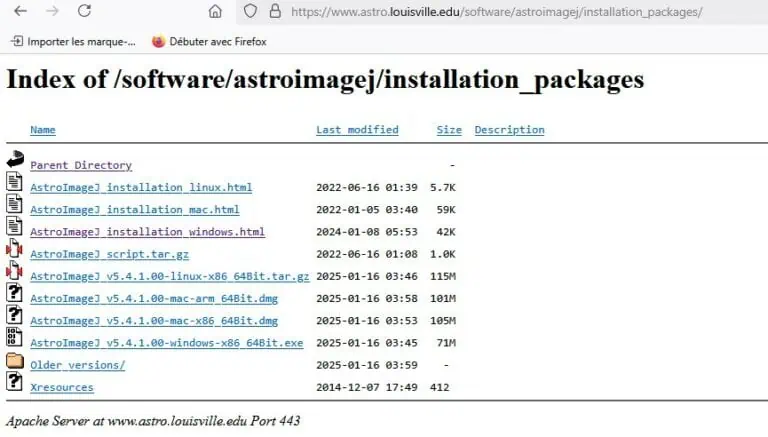Sort the listing by Description
The image size is (768, 437).
[x=509, y=130]
